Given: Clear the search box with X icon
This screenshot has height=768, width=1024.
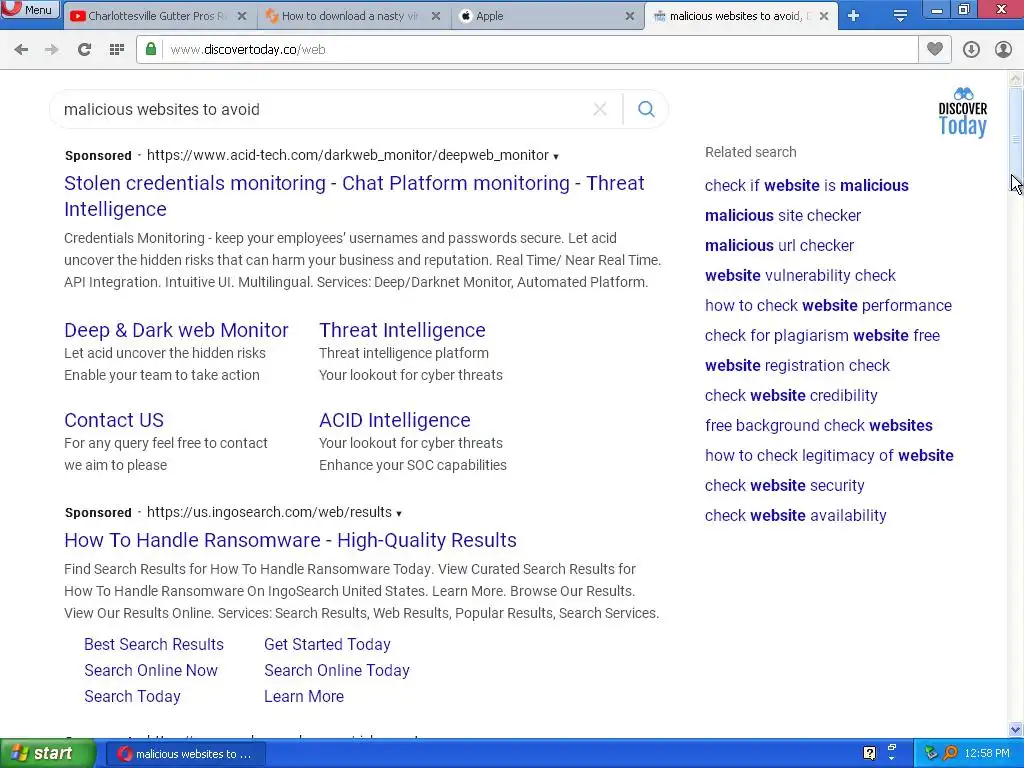Looking at the screenshot, I should pyautogui.click(x=600, y=109).
